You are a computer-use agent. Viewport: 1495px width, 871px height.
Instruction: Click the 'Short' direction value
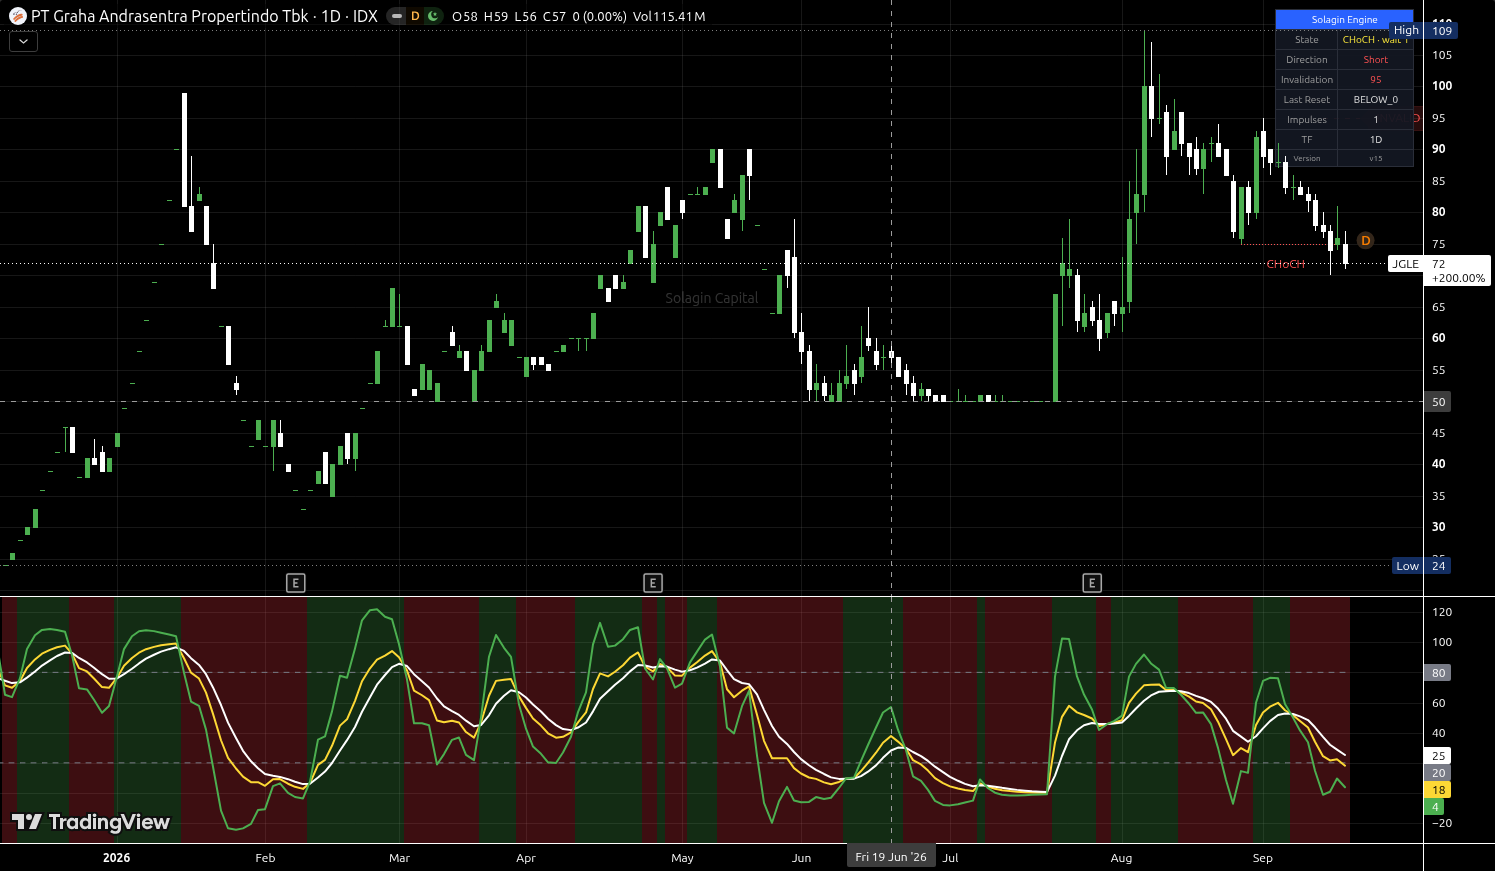(1375, 60)
